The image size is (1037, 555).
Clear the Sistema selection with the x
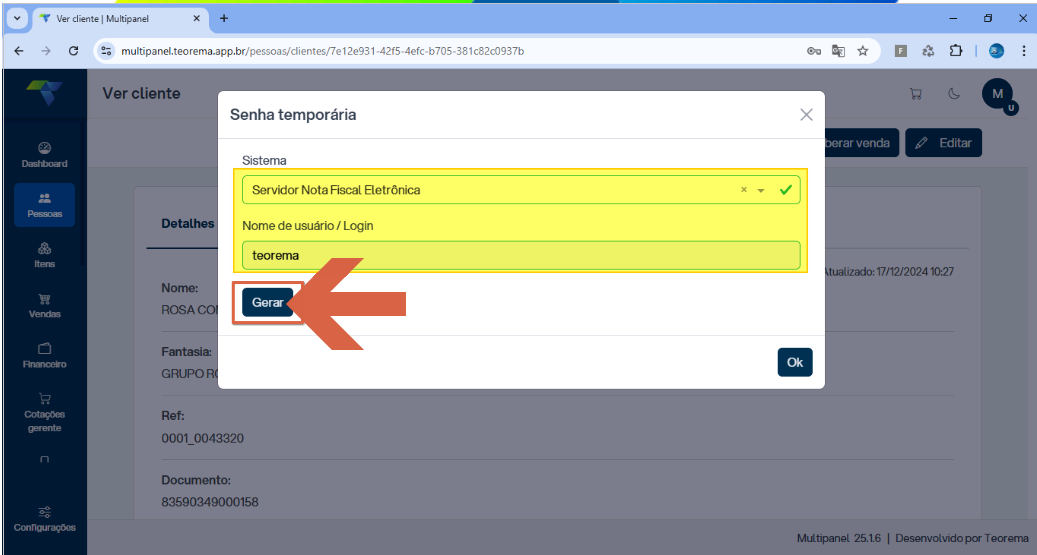[743, 190]
